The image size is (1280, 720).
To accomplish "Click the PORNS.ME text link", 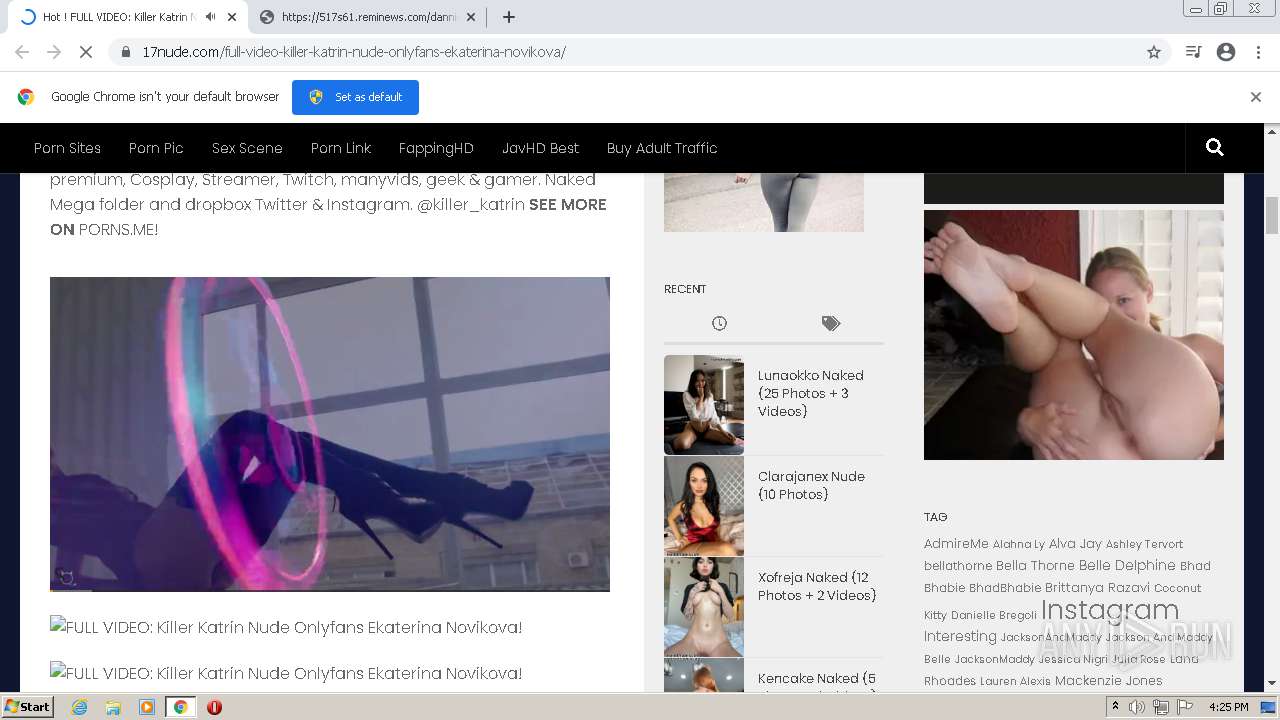I will [x=118, y=229].
